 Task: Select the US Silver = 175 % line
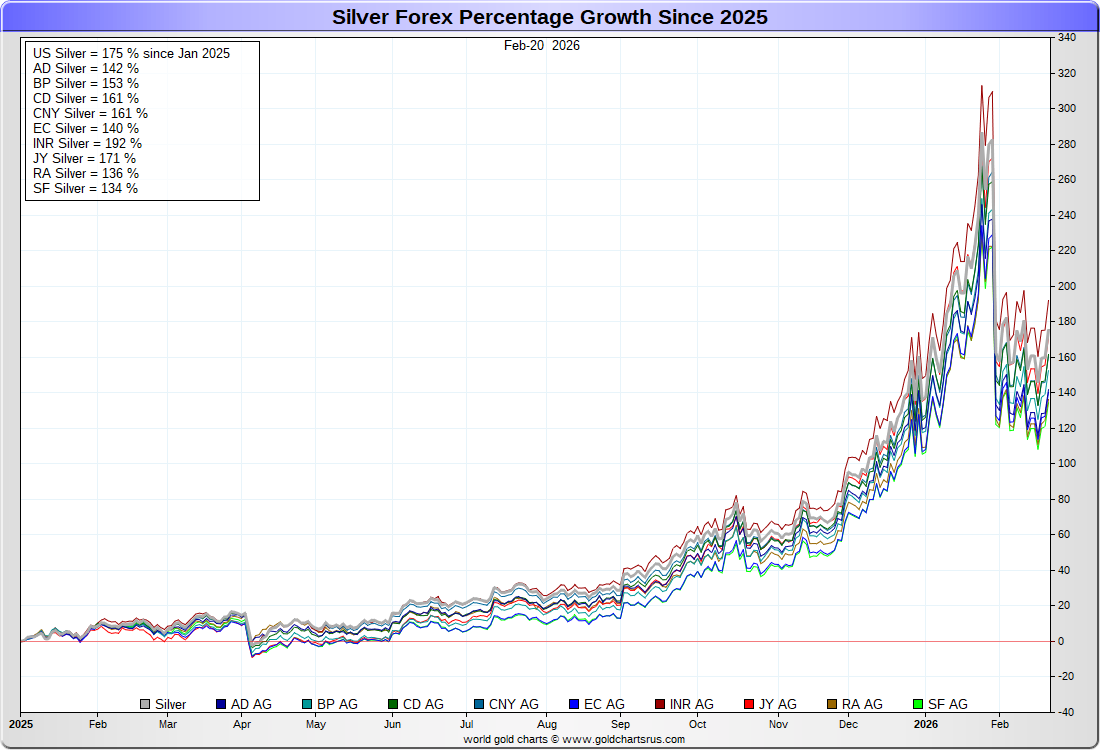pos(131,53)
